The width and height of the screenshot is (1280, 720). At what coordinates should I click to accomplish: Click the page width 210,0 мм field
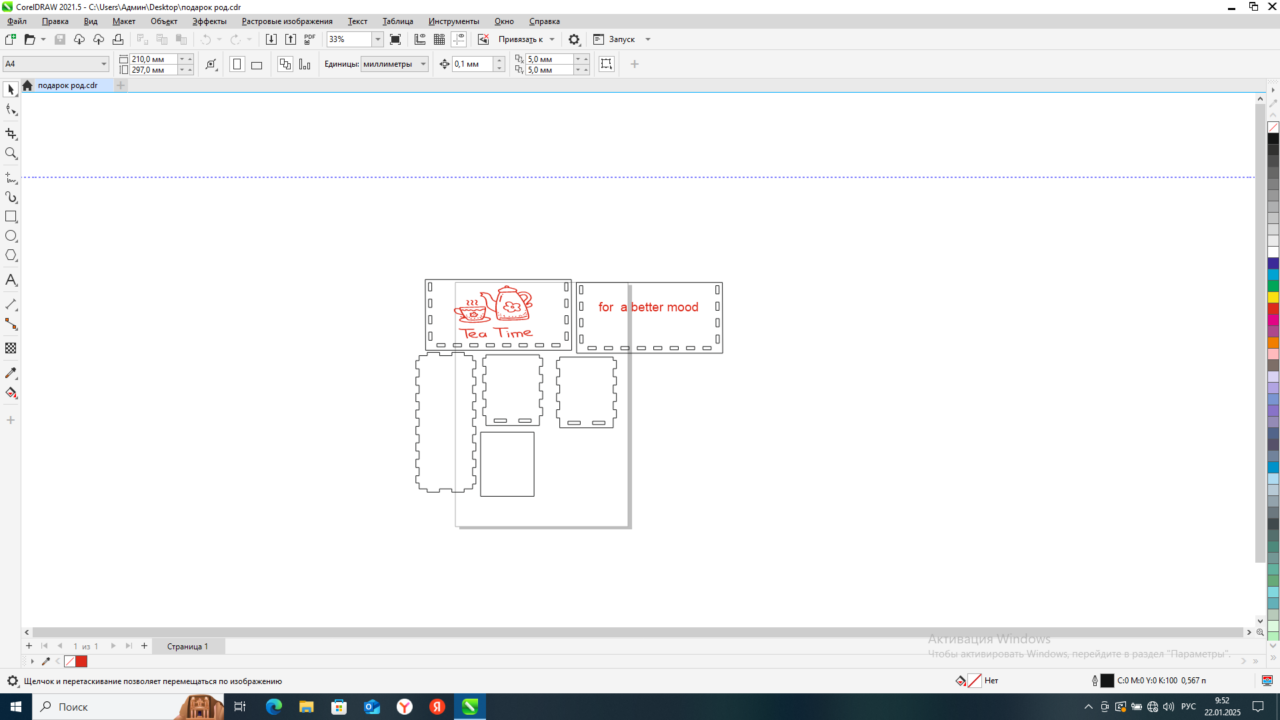[x=154, y=59]
